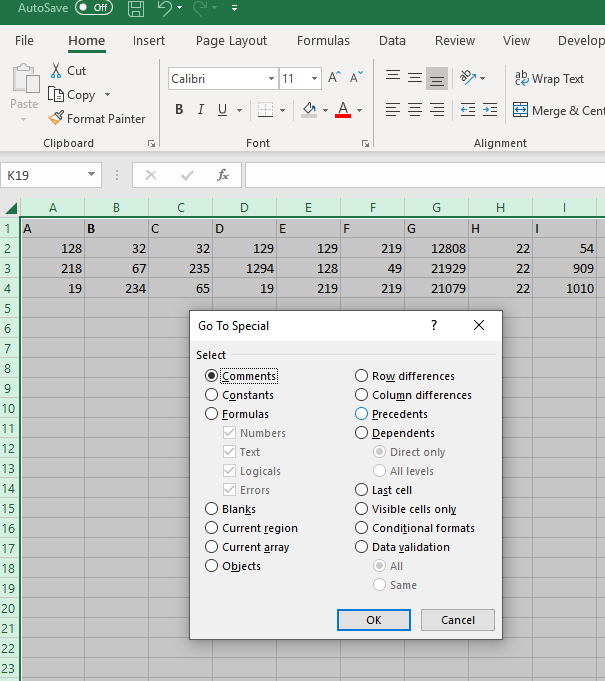This screenshot has height=681, width=605.
Task: Toggle the AutoSave switch
Action: (x=94, y=8)
